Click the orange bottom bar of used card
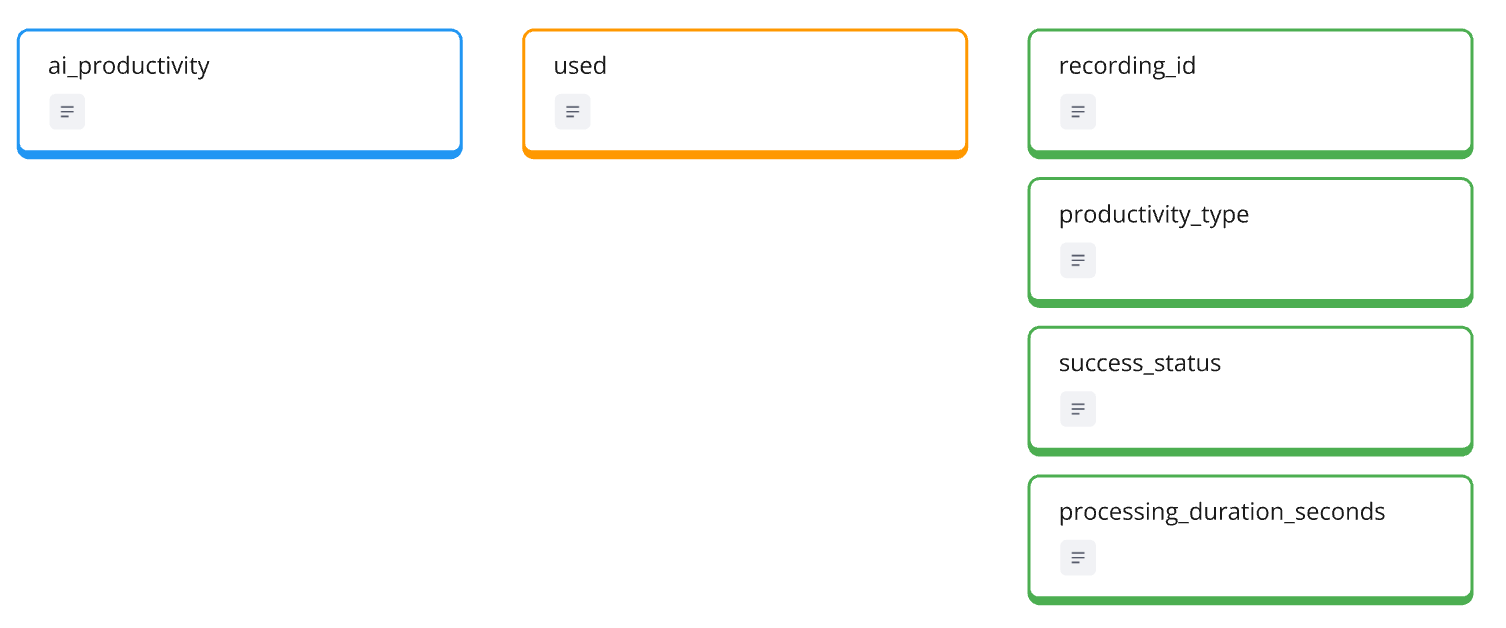1506x628 pixels. coord(745,154)
